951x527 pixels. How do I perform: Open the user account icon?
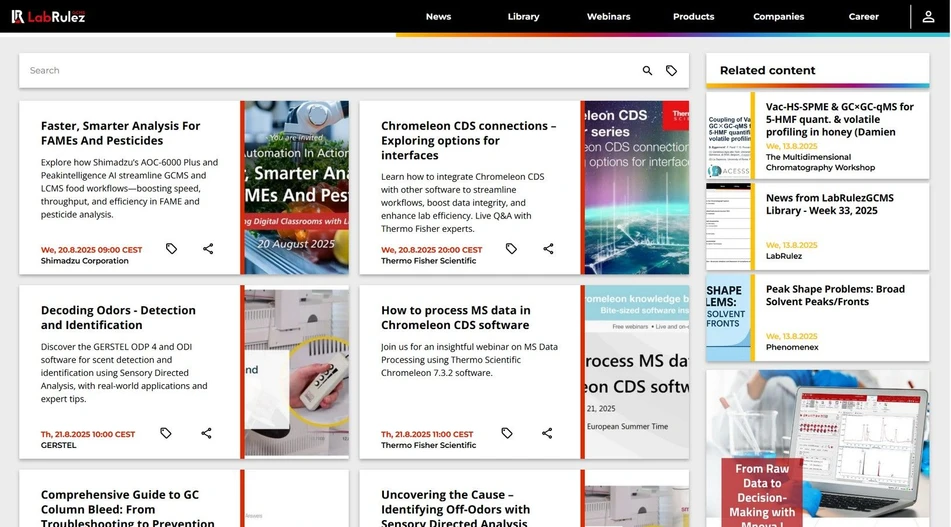[929, 17]
